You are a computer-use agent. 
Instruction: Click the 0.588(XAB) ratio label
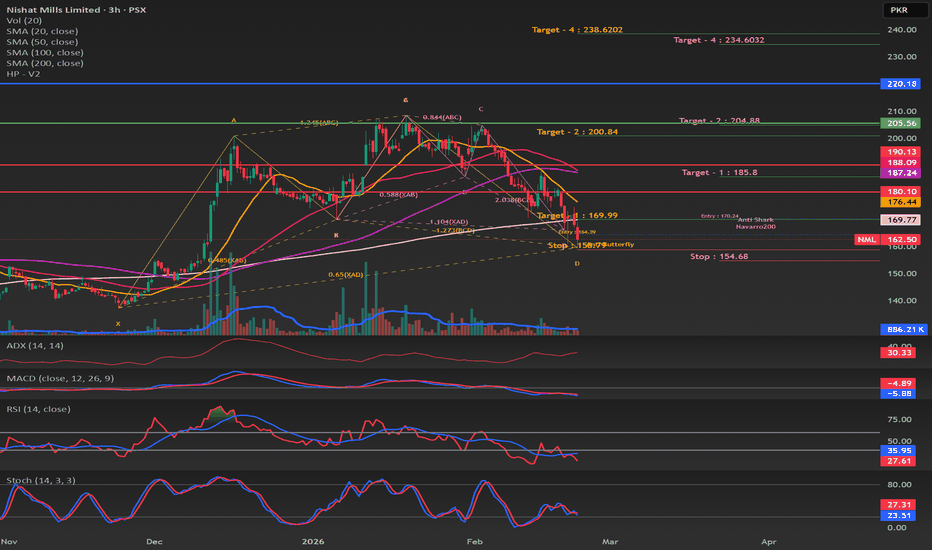(x=398, y=194)
